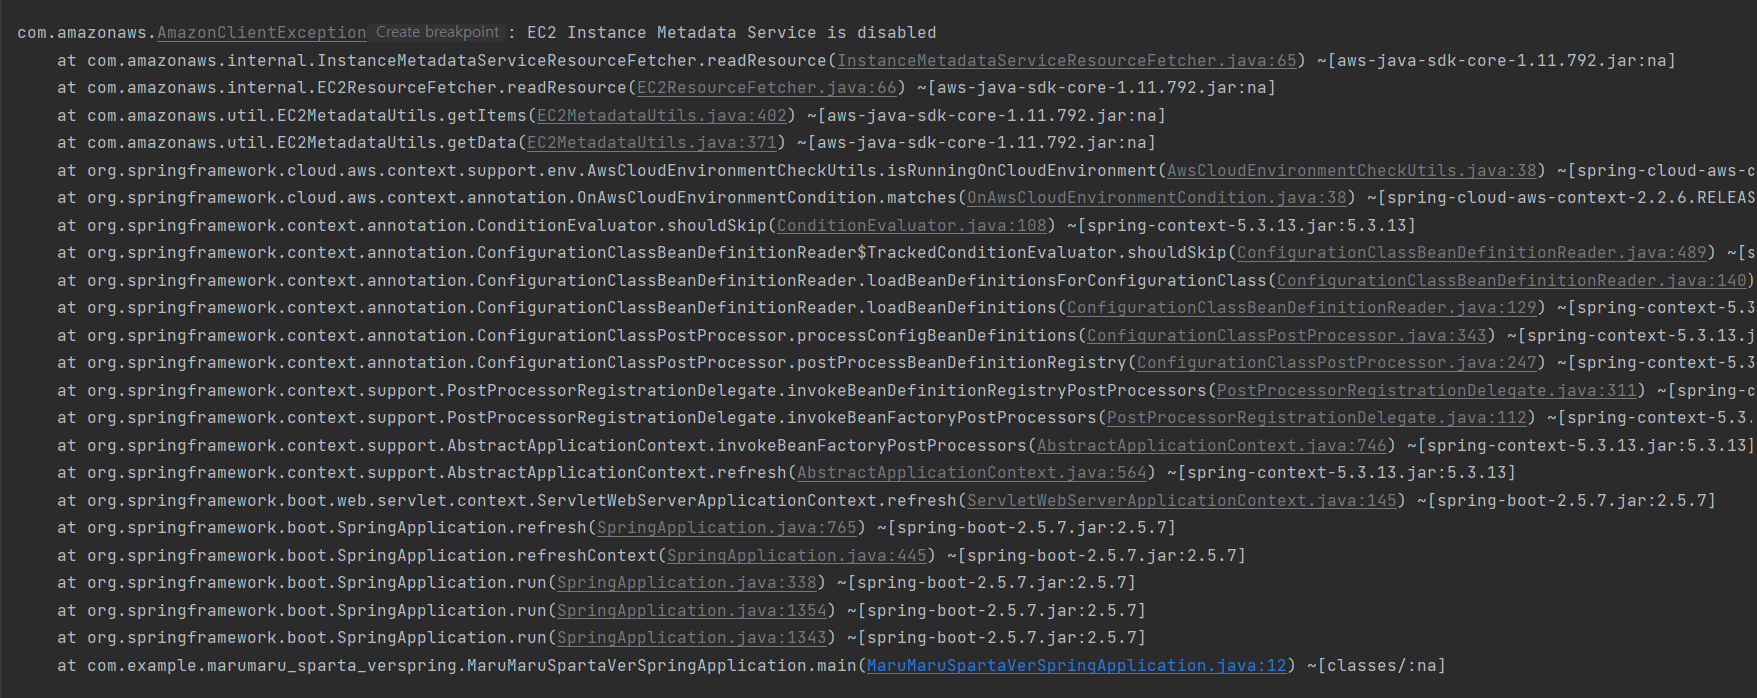Click '[classes/:na]' text on last line

click(1382, 666)
